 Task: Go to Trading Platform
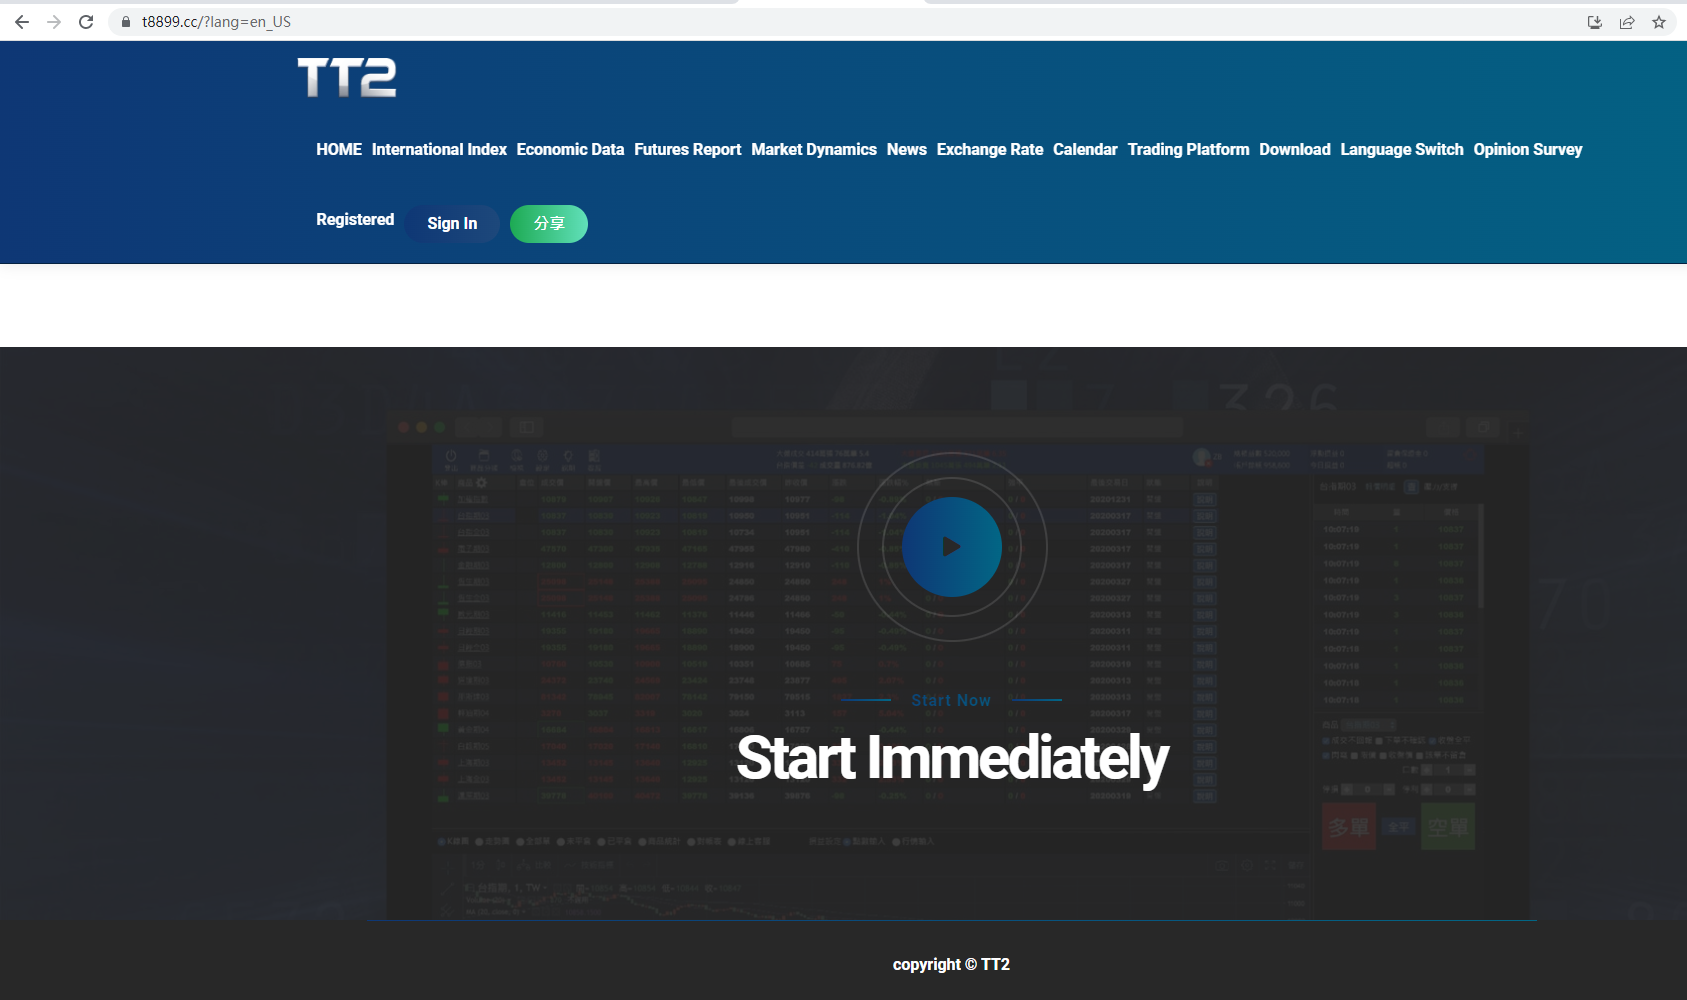tap(1189, 149)
